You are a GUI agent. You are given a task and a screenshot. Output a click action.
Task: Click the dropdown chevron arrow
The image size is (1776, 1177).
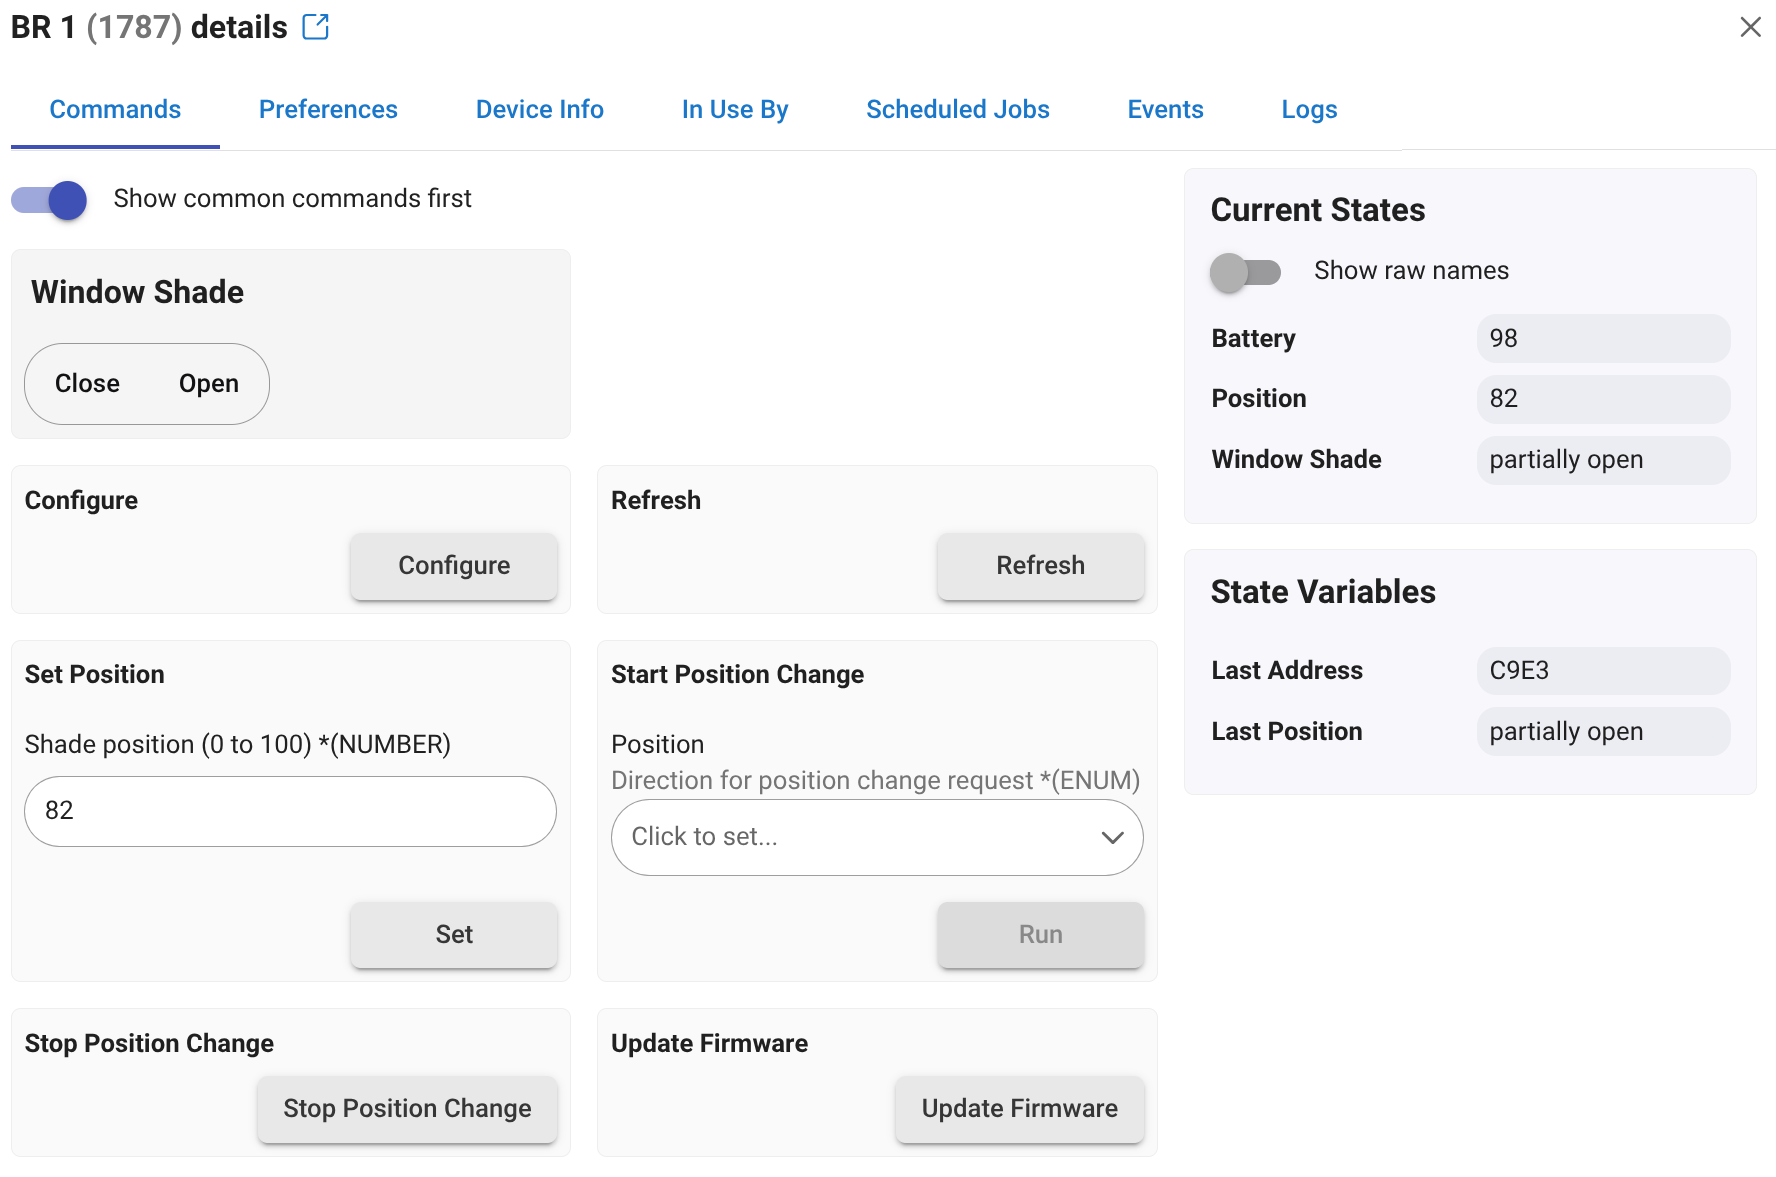(x=1112, y=837)
